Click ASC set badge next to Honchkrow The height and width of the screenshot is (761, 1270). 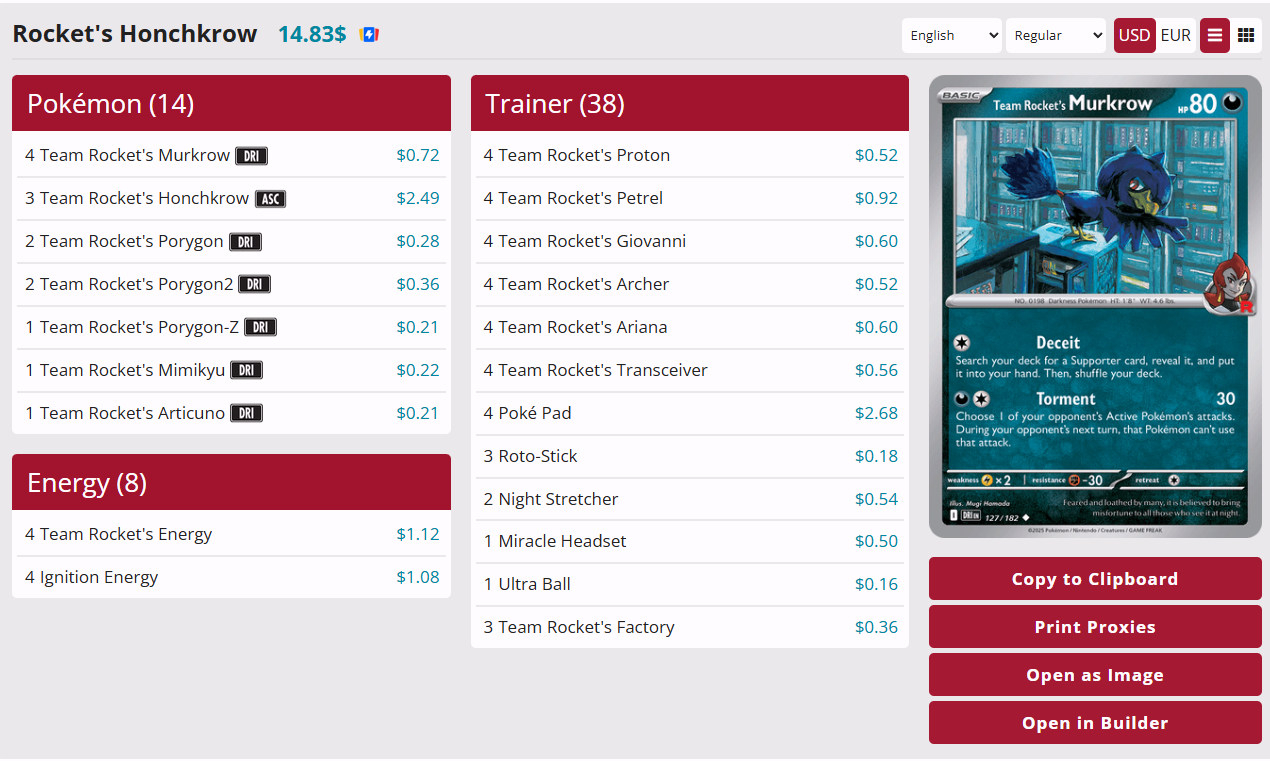270,199
